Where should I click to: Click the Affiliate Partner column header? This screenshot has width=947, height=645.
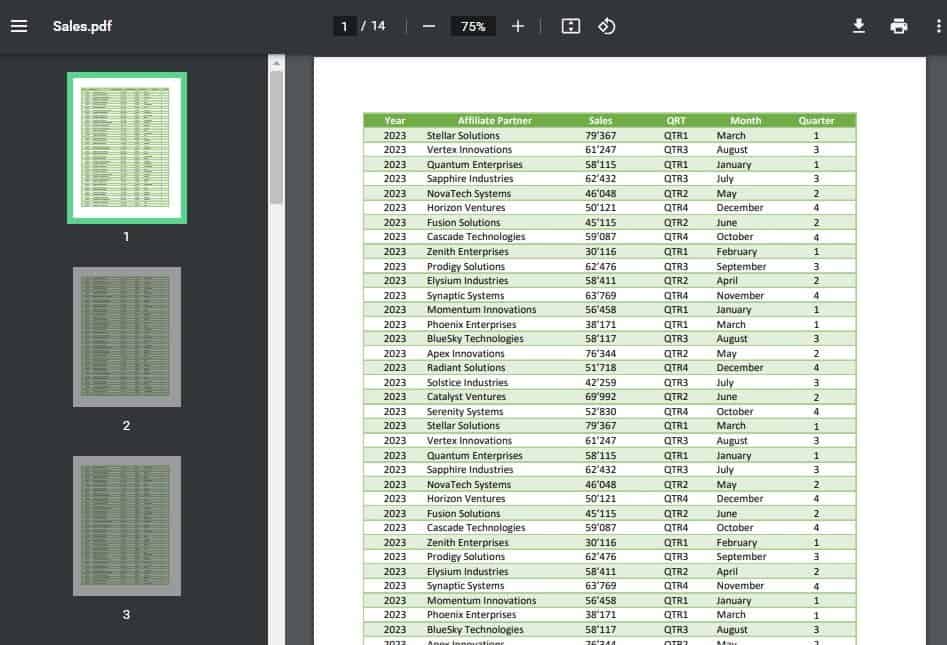pyautogui.click(x=495, y=120)
